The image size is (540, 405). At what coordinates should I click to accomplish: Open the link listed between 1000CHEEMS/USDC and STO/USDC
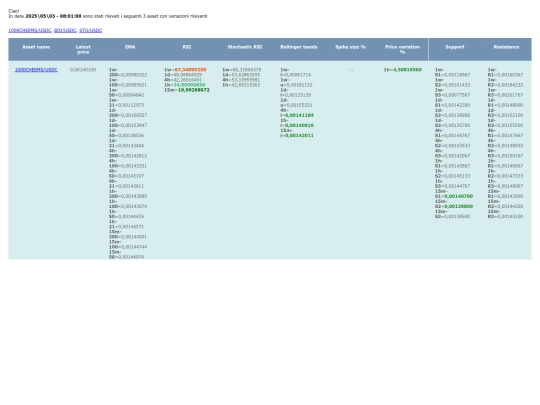65,30
